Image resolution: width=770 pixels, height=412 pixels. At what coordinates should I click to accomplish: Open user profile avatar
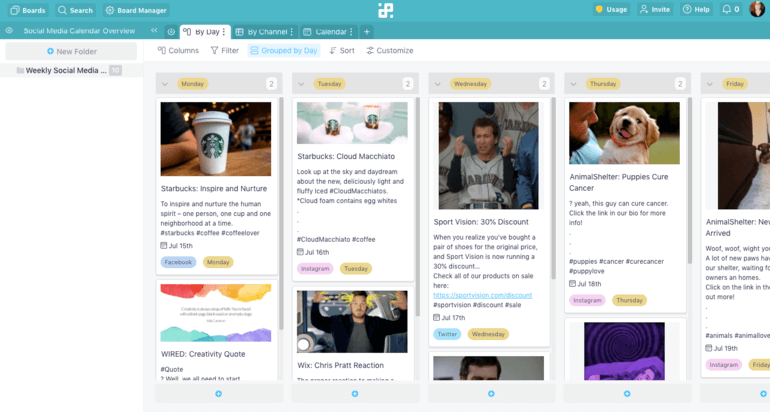pos(757,9)
